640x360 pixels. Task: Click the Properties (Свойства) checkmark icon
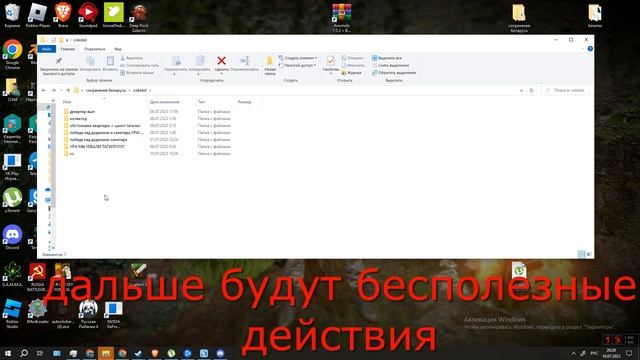point(331,61)
